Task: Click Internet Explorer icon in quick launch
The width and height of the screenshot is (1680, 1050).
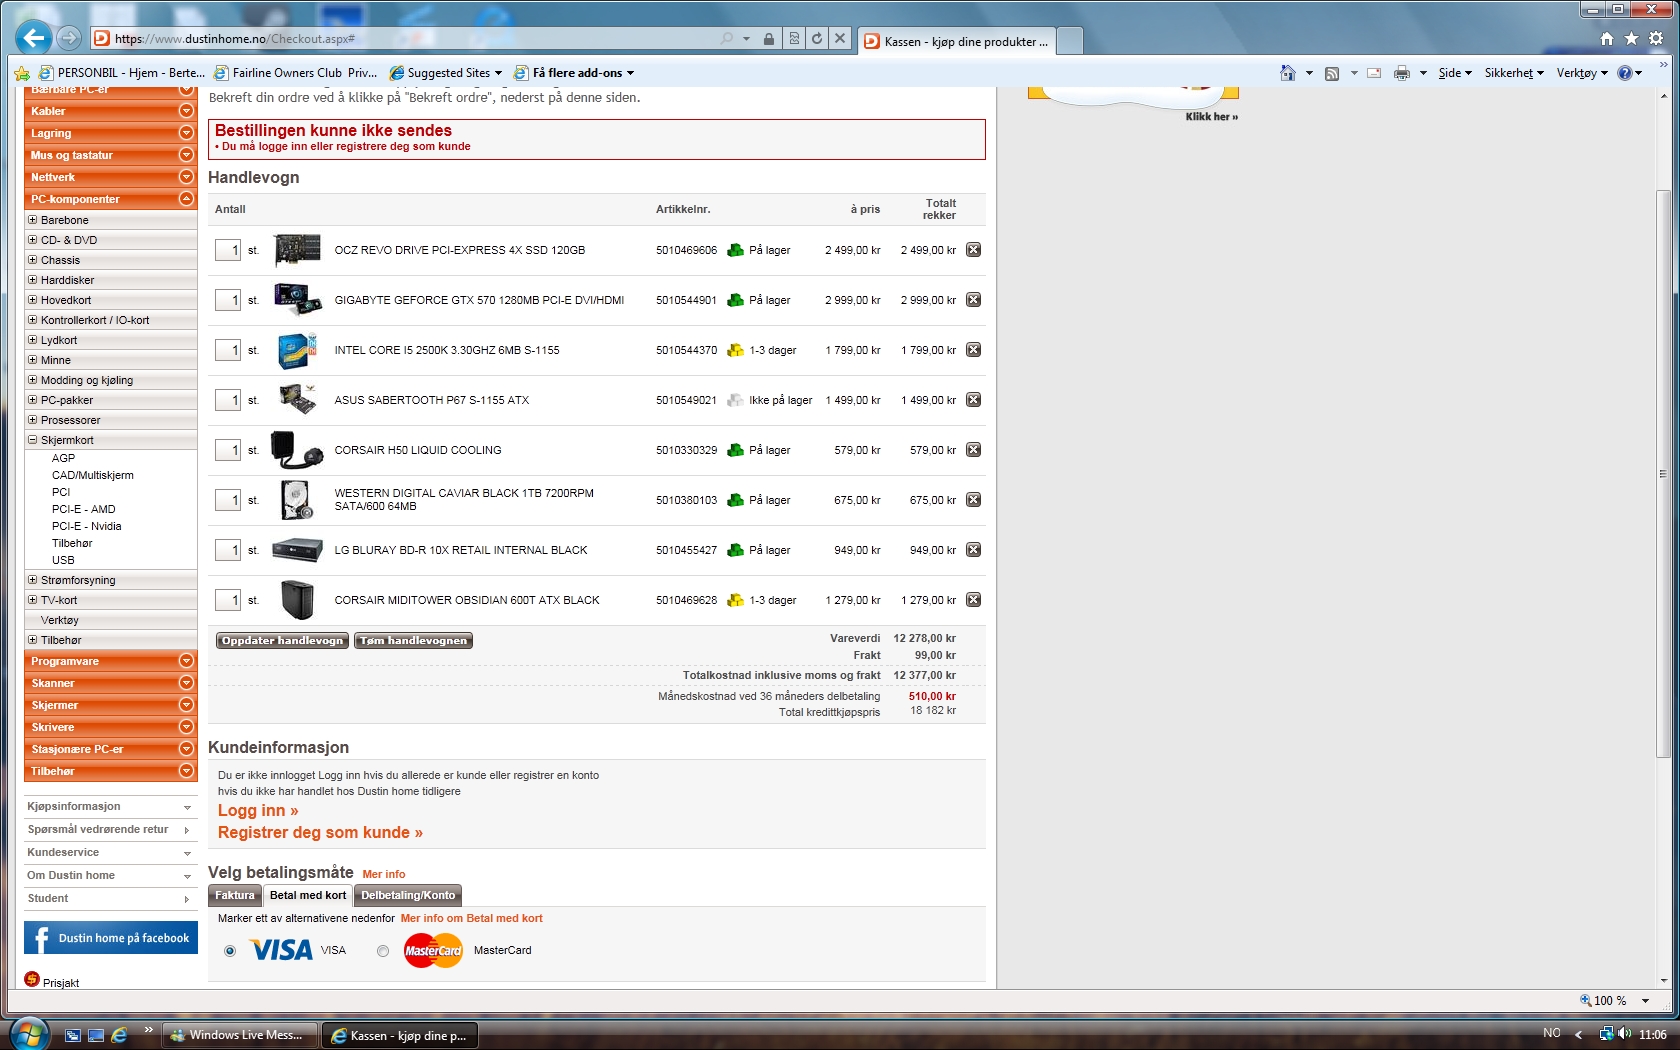Action: [x=119, y=1035]
